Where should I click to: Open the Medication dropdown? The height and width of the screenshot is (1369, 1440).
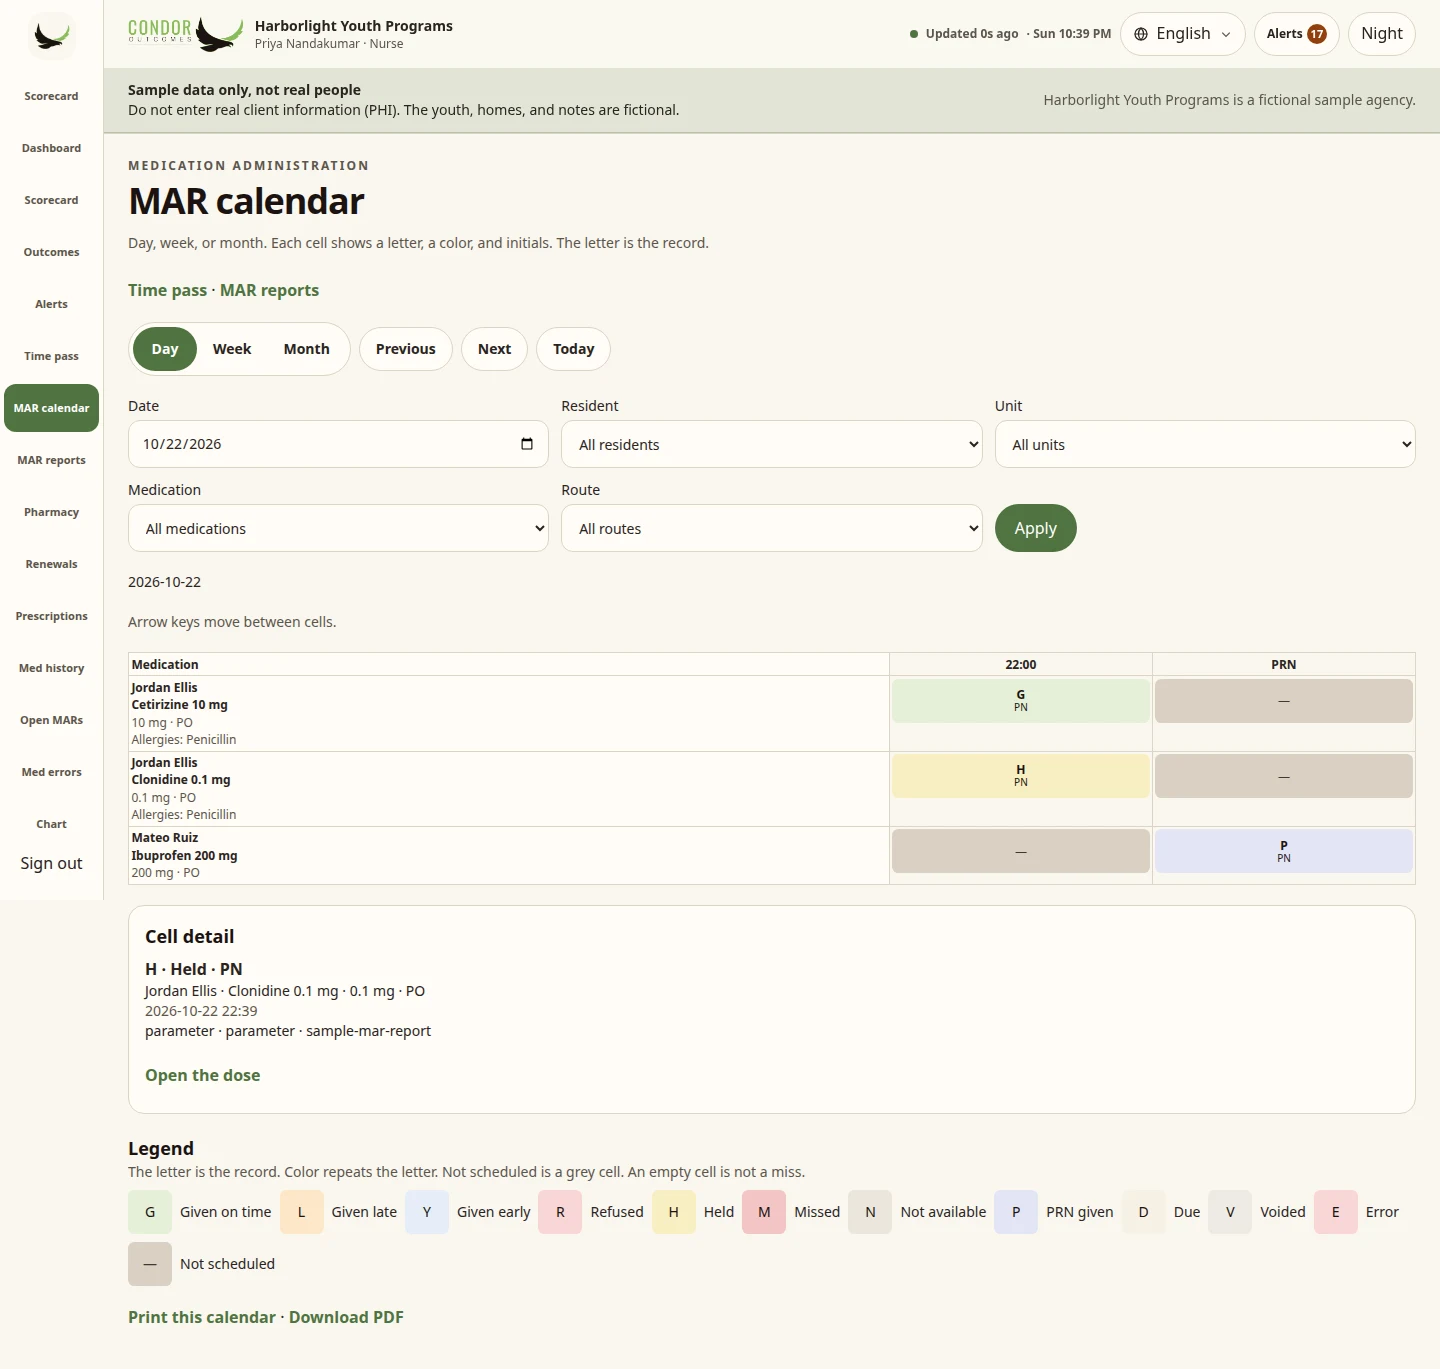[x=338, y=528]
